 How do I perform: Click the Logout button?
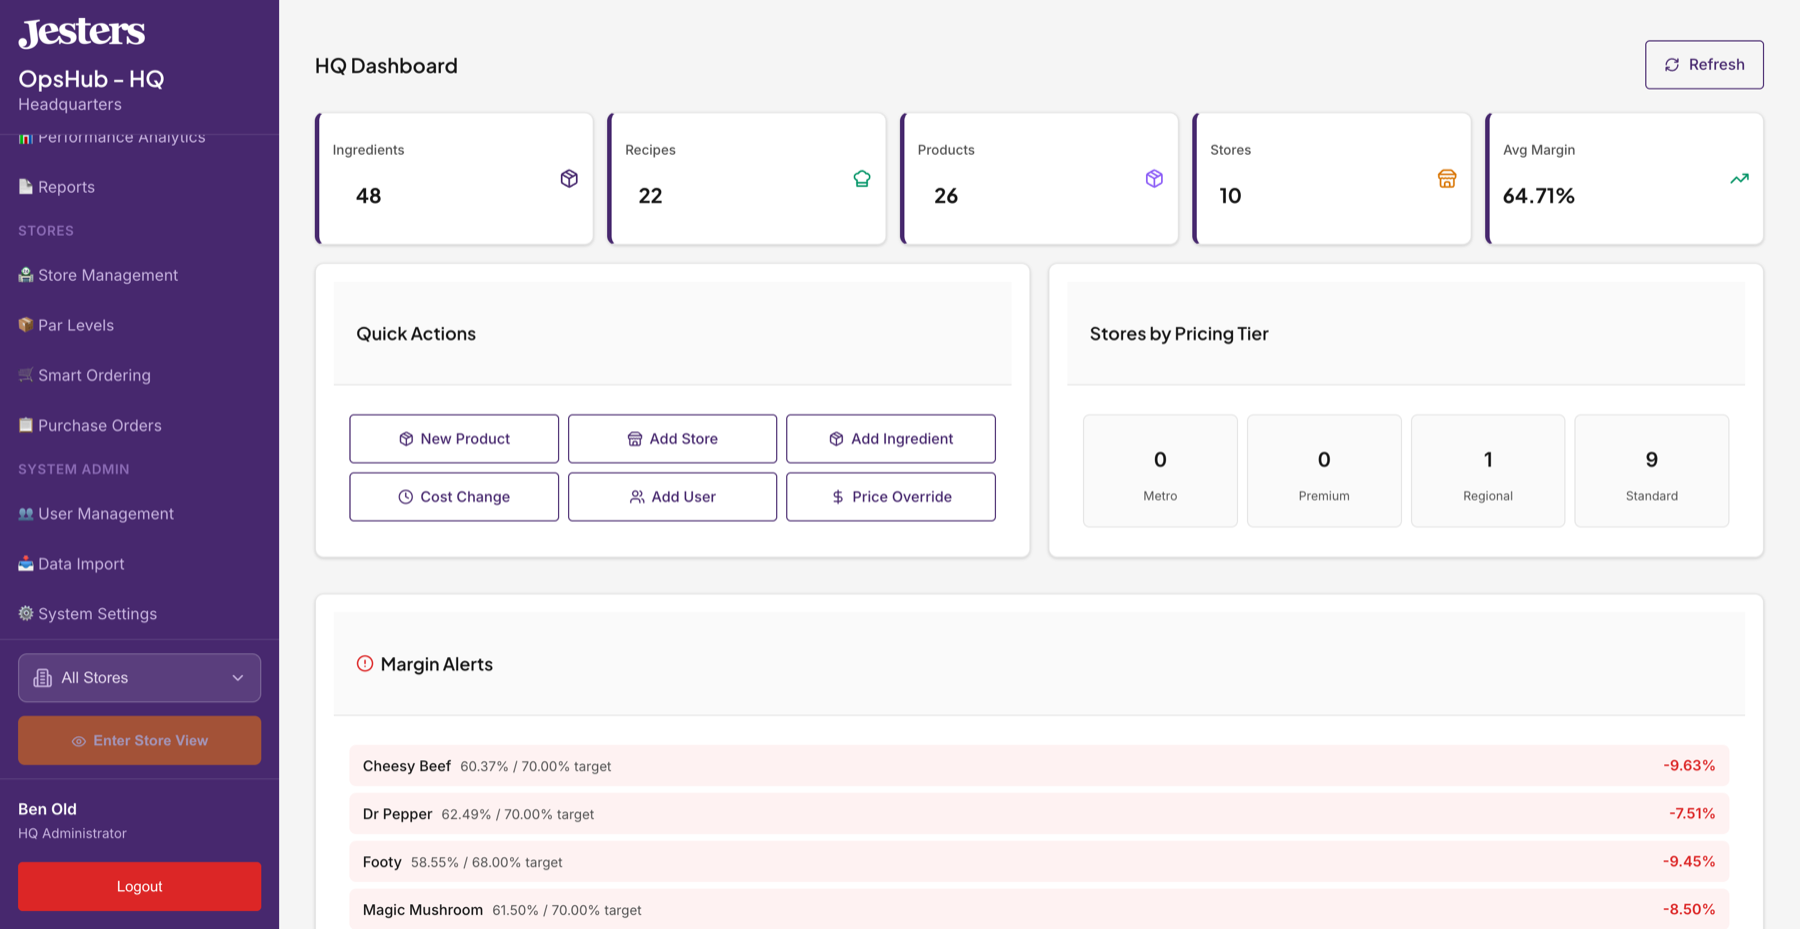(x=138, y=886)
